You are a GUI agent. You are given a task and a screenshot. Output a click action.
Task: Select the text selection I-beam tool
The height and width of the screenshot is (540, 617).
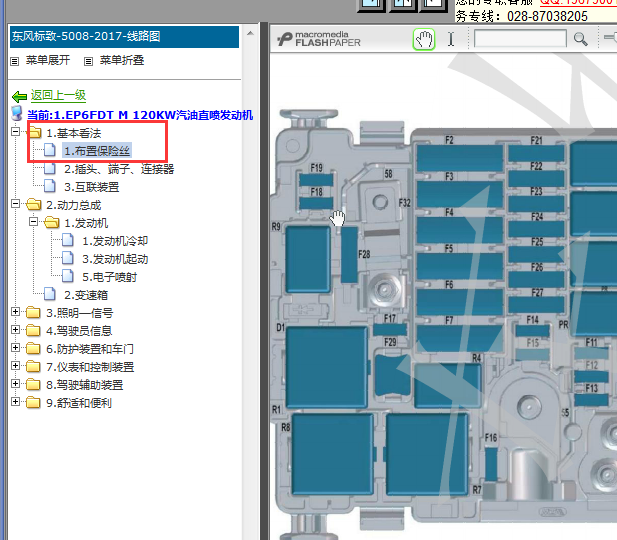tap(451, 39)
